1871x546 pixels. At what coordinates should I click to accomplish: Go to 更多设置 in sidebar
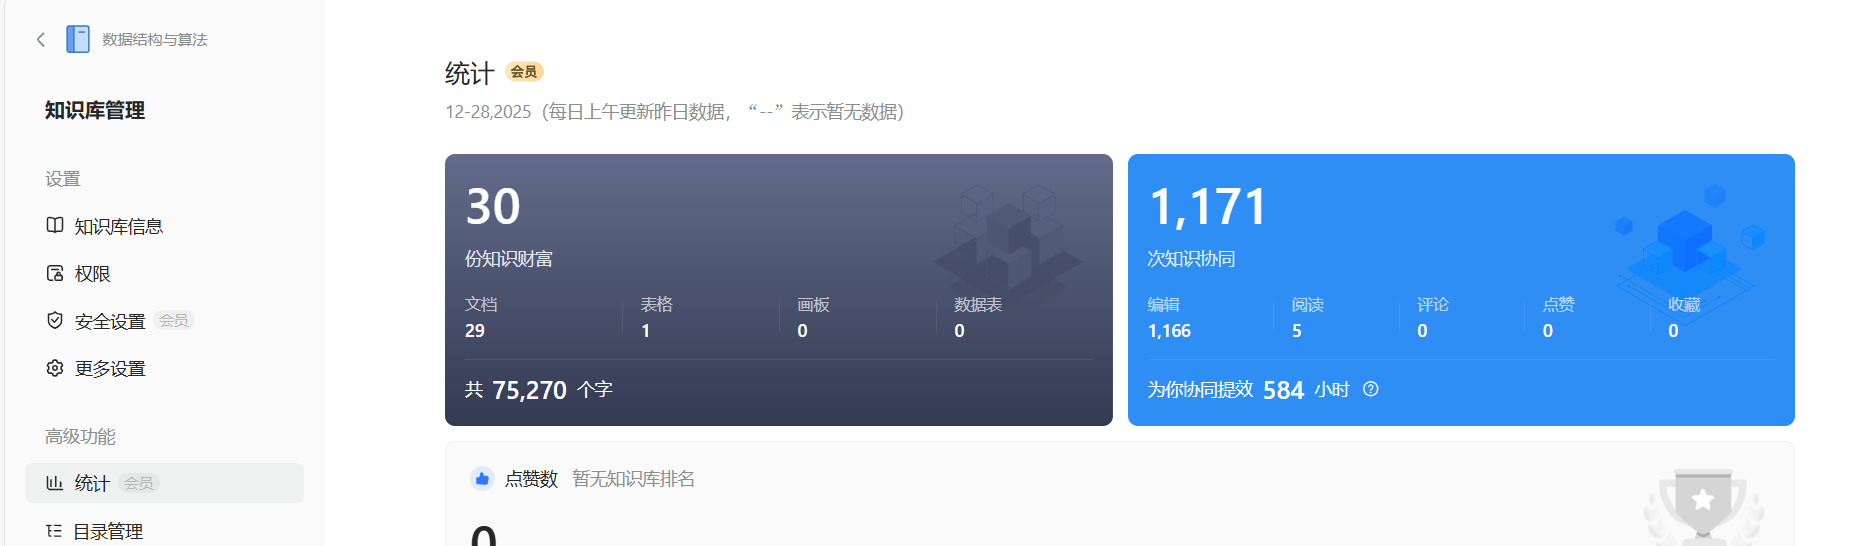pyautogui.click(x=110, y=369)
